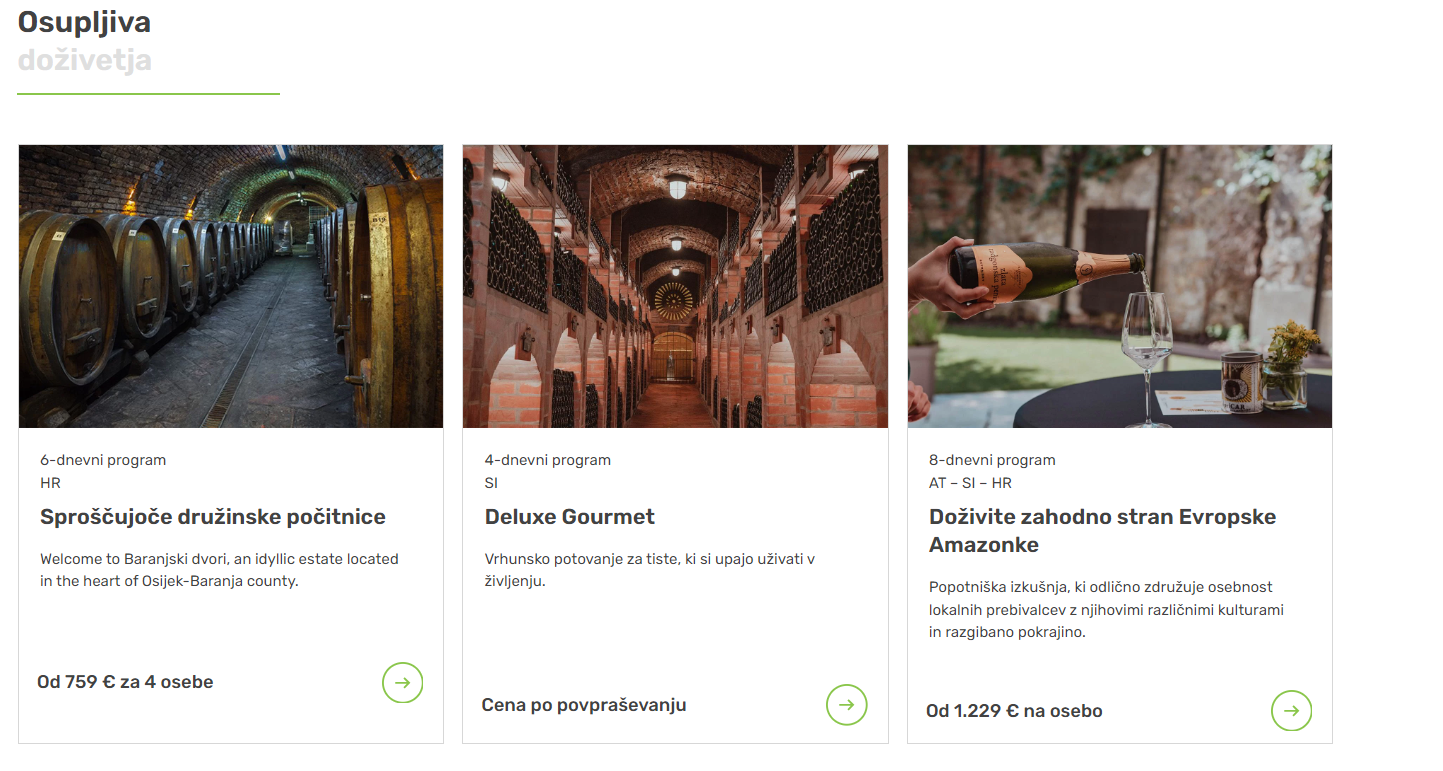This screenshot has height=771, width=1443.
Task: Select the Od 1.229 € na osebo price
Action: click(x=1014, y=711)
